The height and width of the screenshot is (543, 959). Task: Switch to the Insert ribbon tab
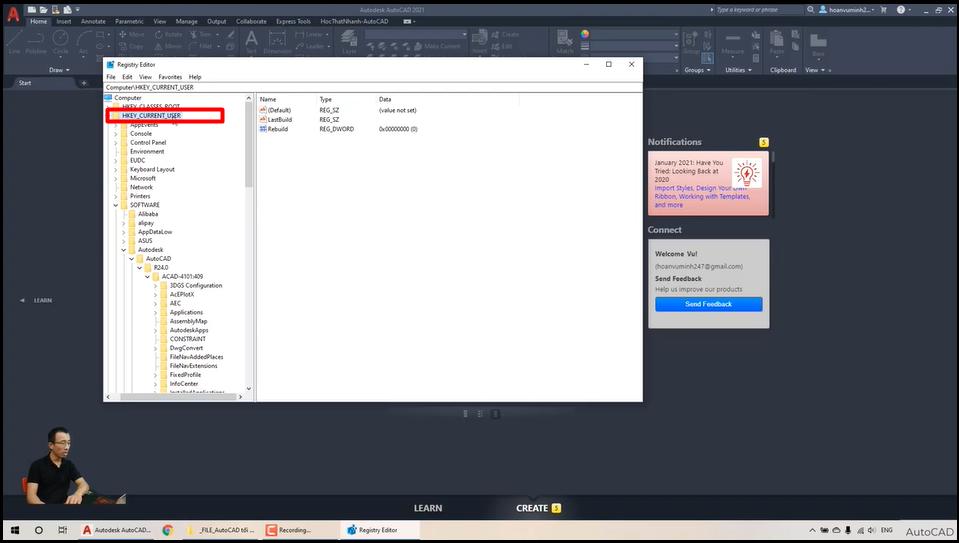(64, 21)
